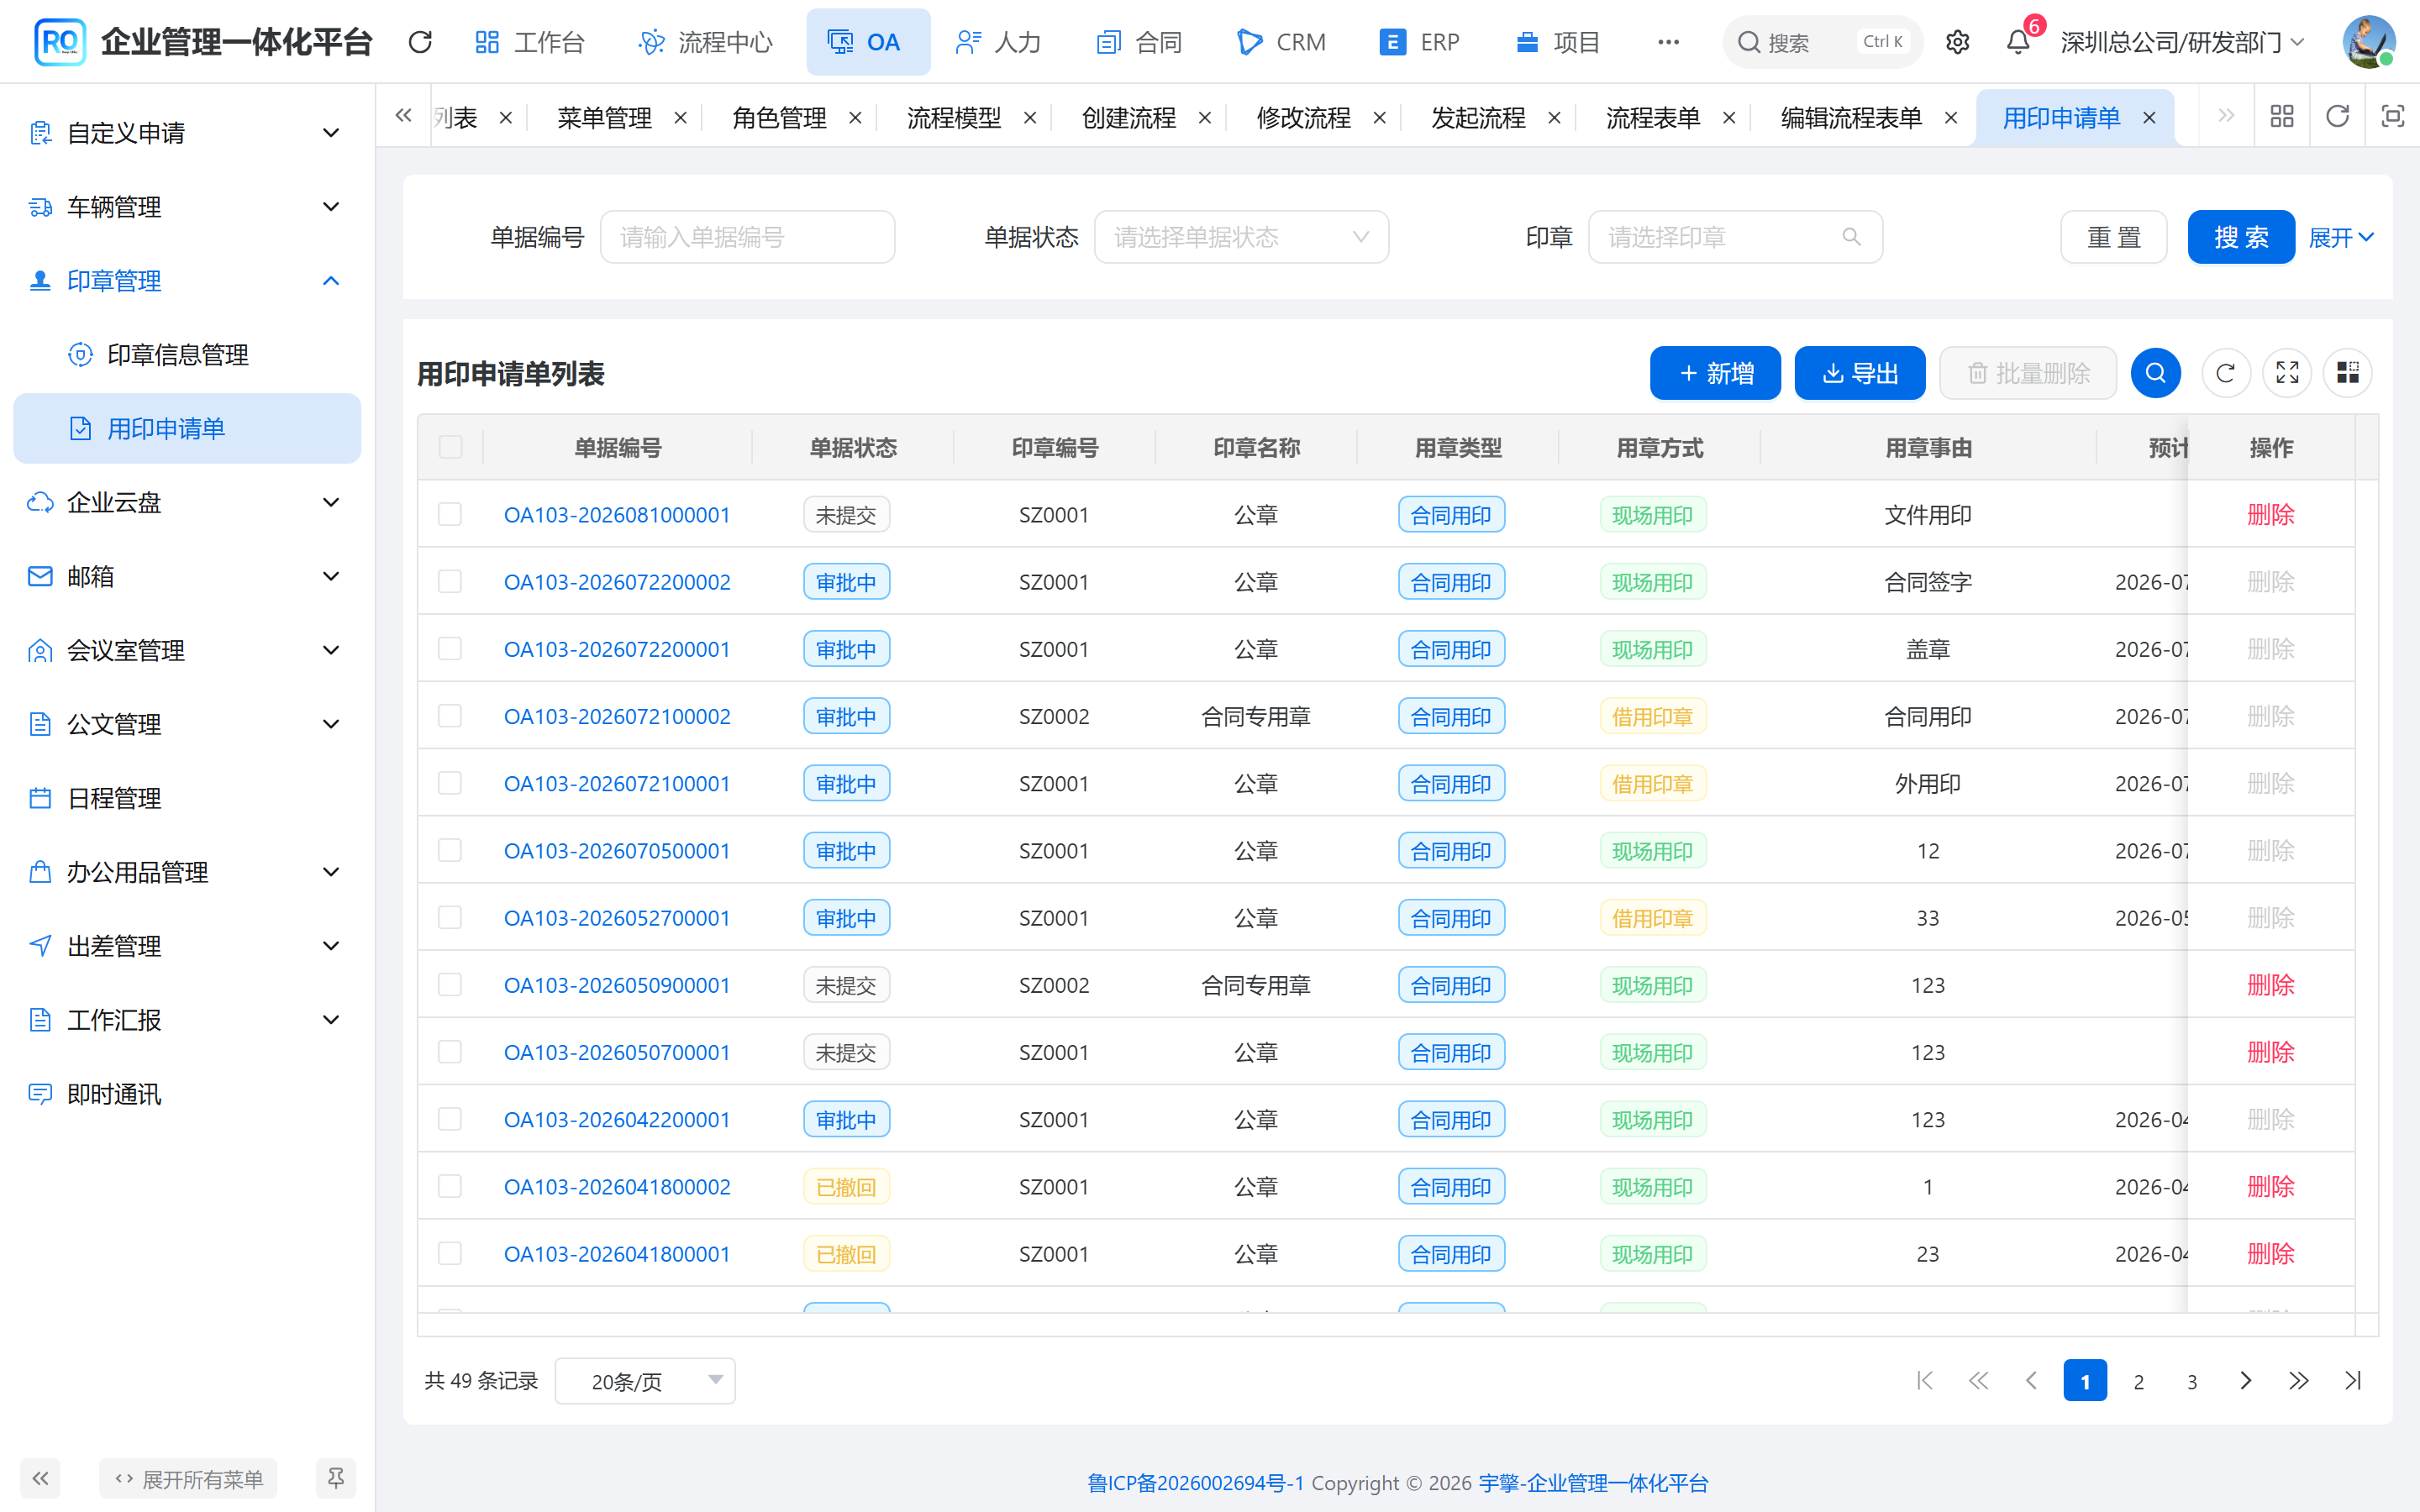Tick checkbox for OA103-2026041800001

(x=450, y=1253)
